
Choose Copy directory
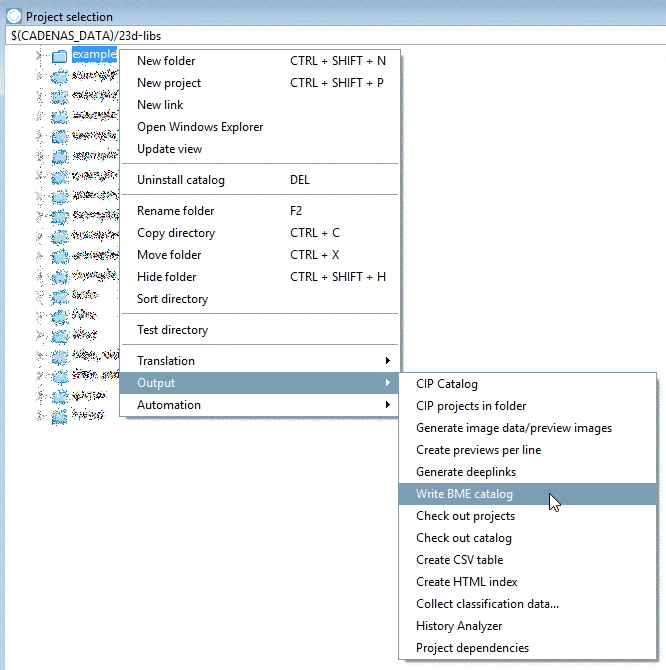[x=260, y=233]
